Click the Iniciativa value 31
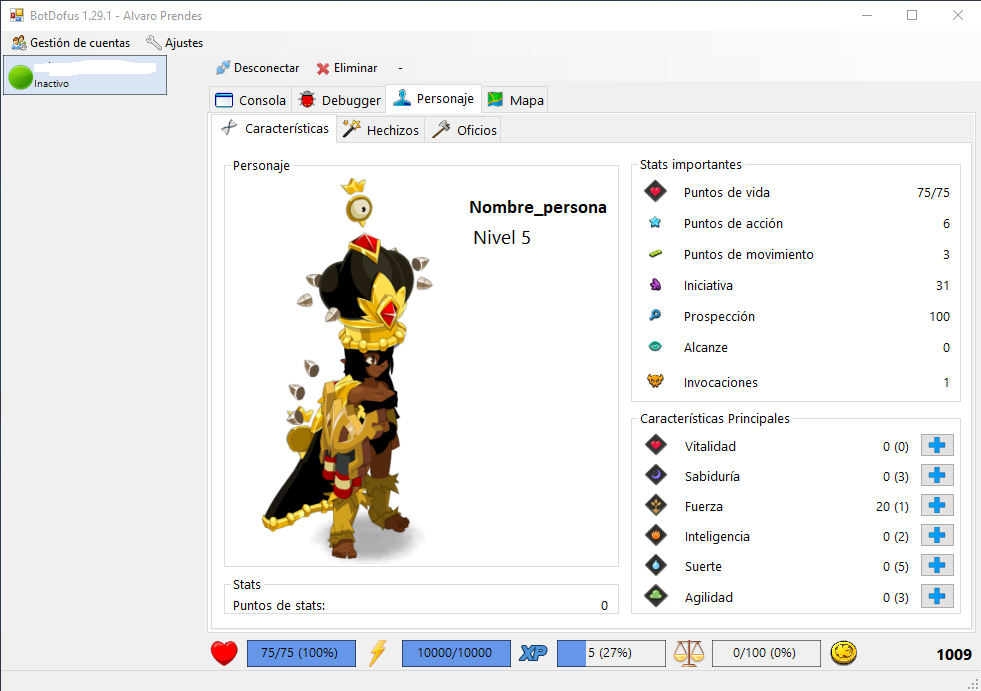The height and width of the screenshot is (691, 981). 943,285
